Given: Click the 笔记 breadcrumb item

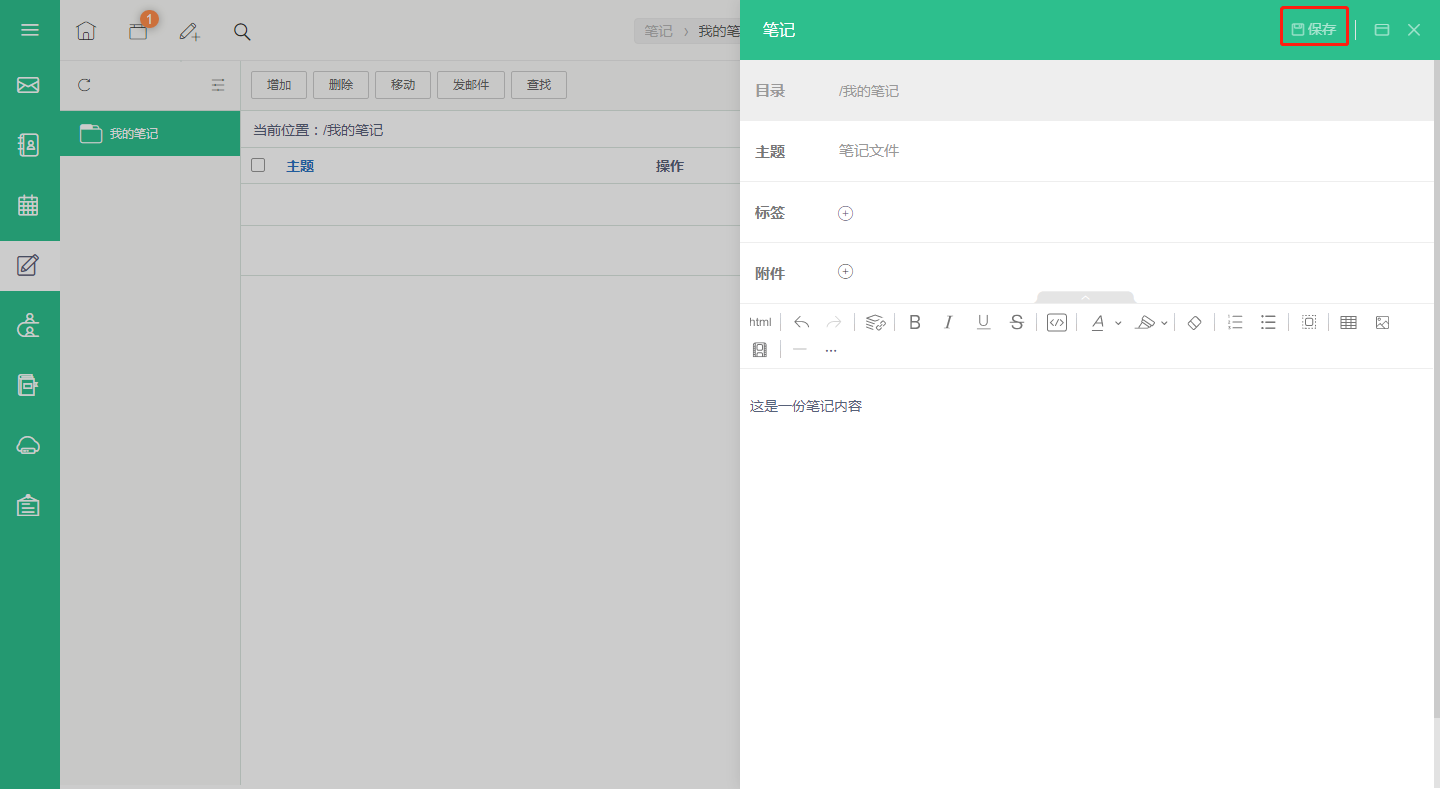Looking at the screenshot, I should pos(658,31).
